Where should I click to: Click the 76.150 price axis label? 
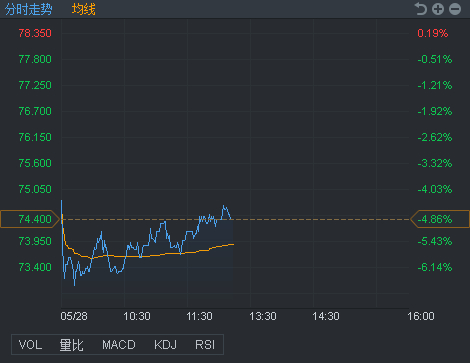(35, 137)
